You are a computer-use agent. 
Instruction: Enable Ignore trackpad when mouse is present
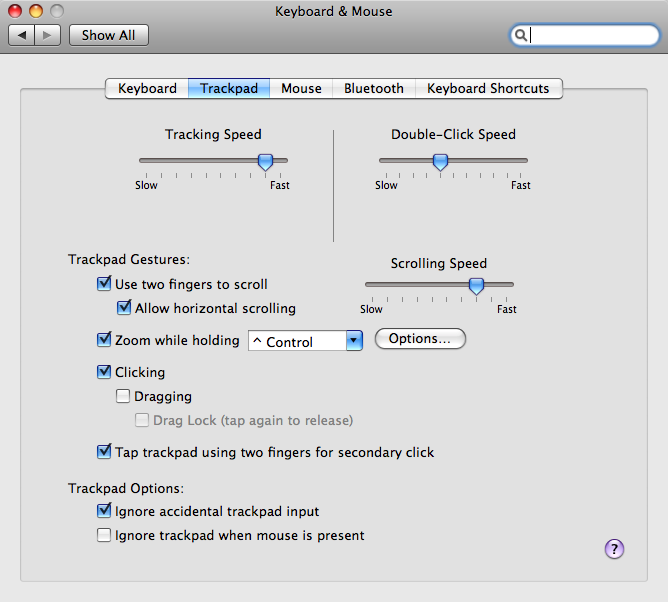point(104,535)
